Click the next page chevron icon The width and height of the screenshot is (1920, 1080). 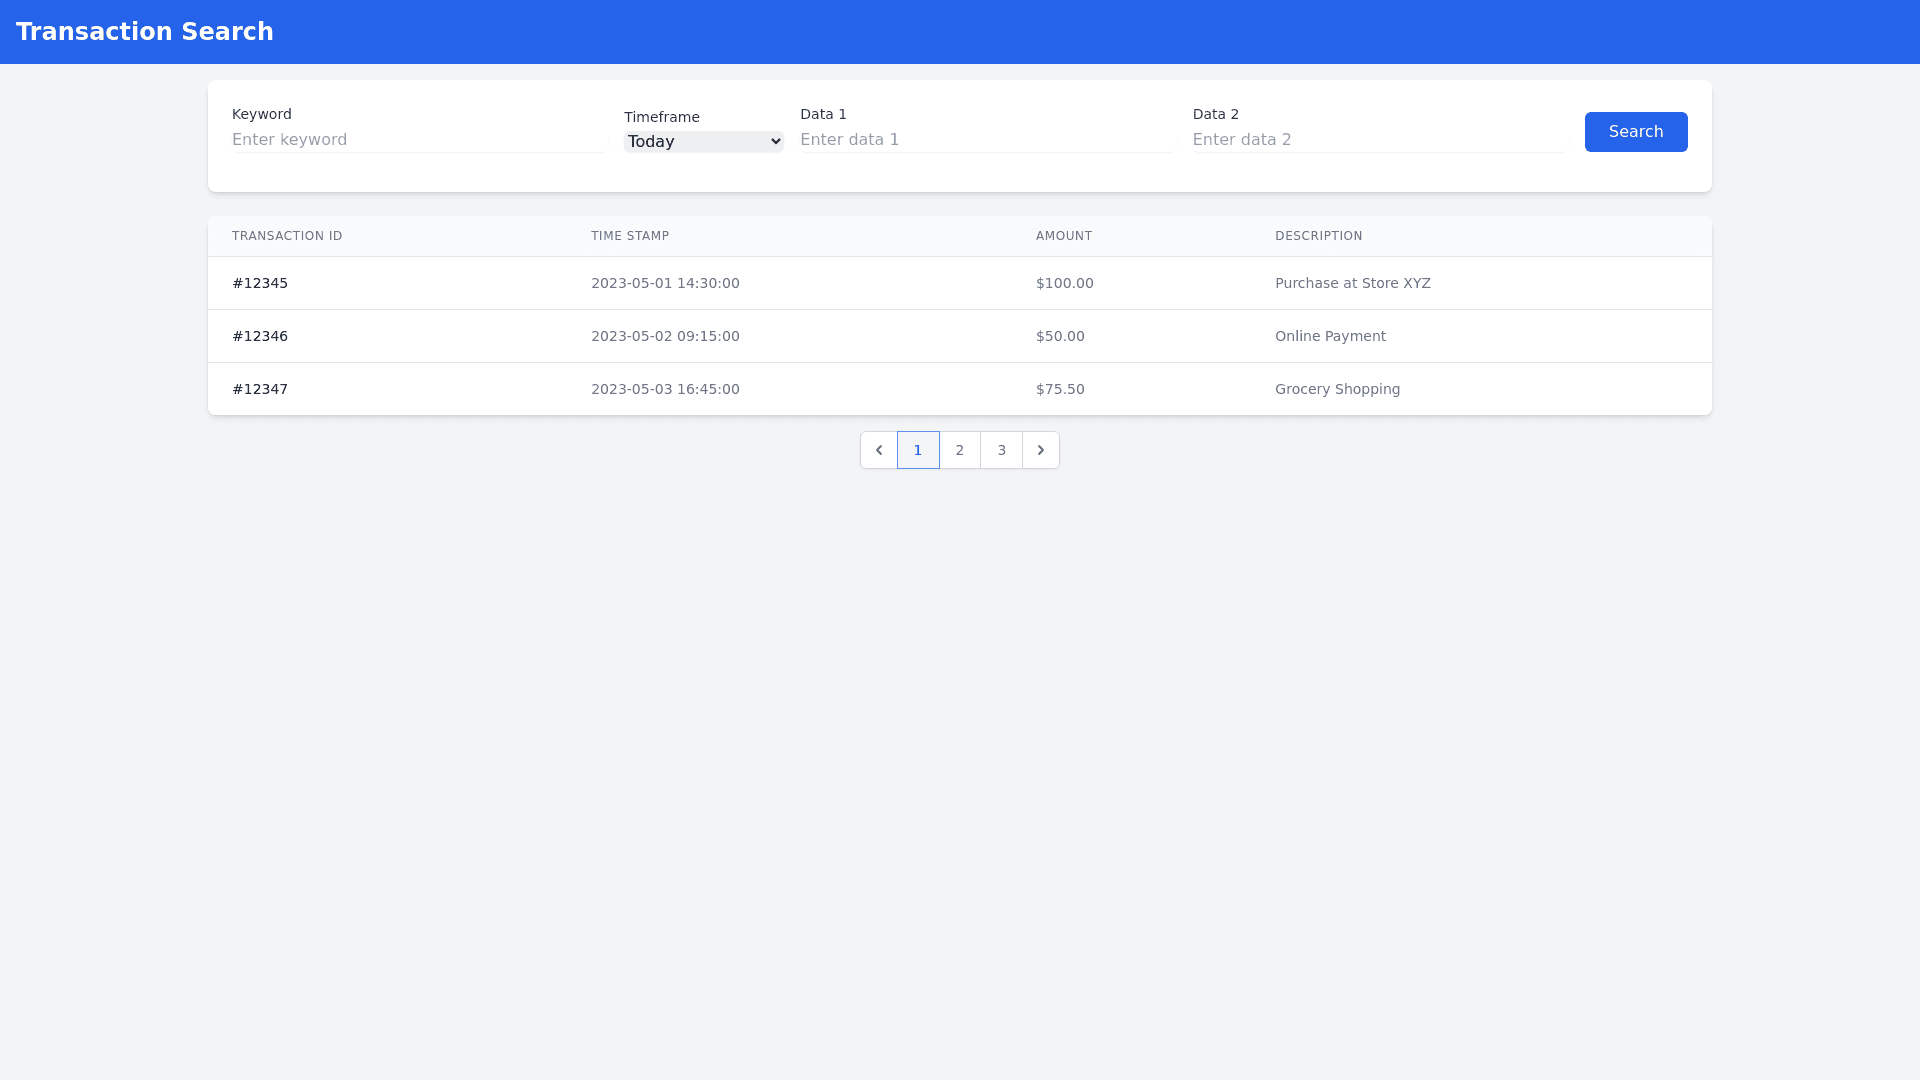1041,450
